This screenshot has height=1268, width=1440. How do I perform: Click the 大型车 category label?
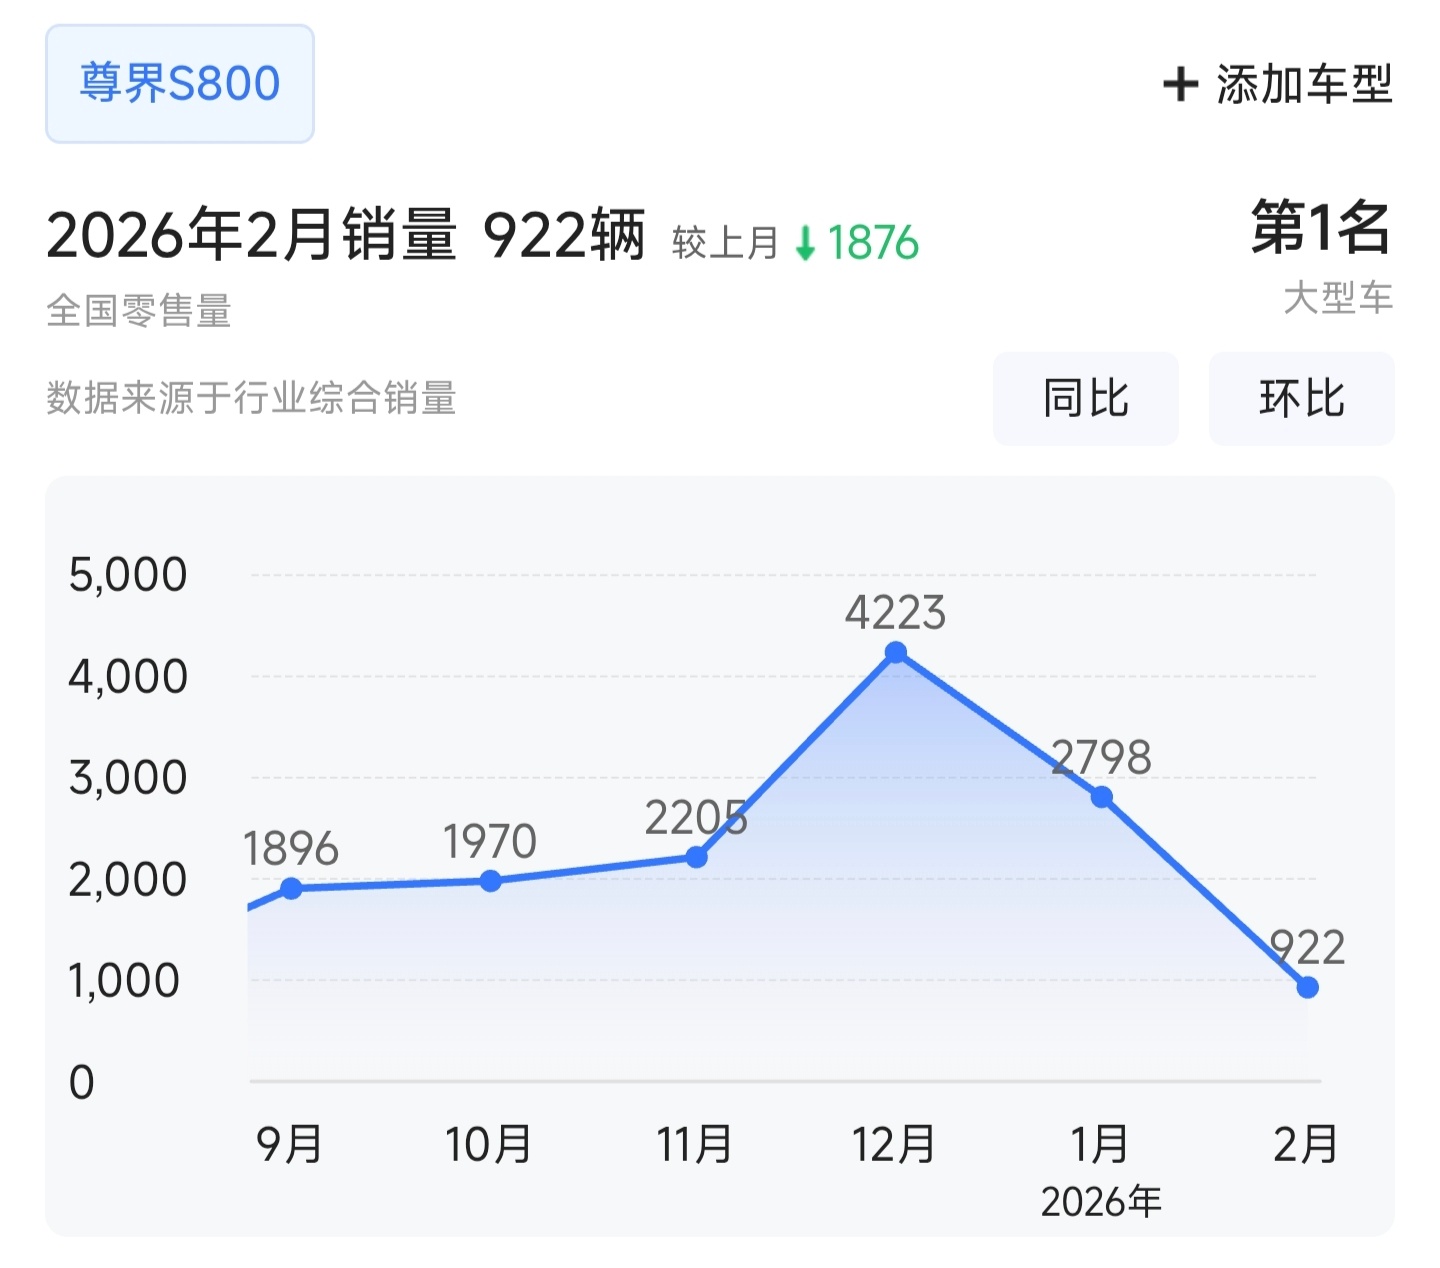(x=1339, y=298)
